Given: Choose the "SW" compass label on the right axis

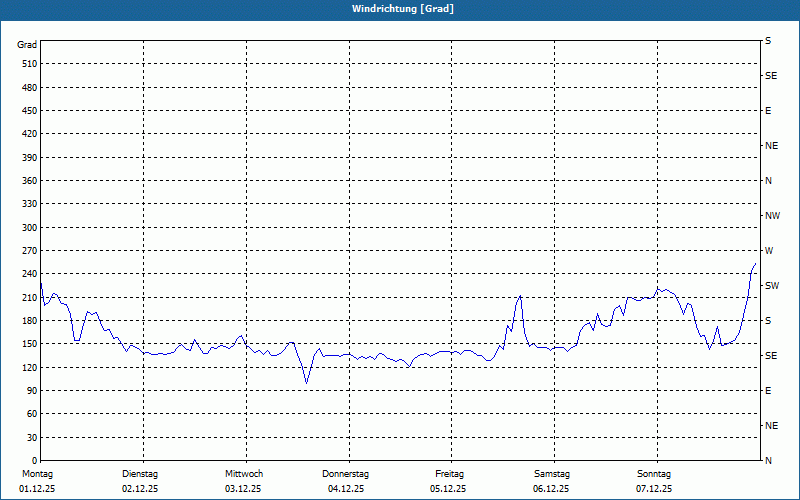Looking at the screenshot, I should pyautogui.click(x=771, y=286).
